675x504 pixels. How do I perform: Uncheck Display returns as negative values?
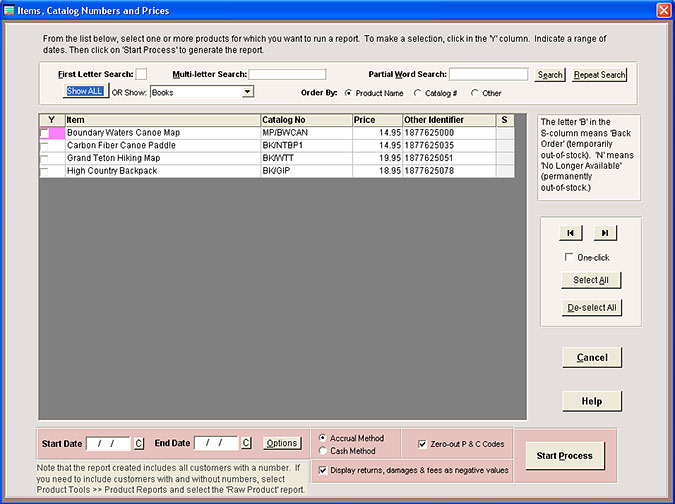tap(322, 469)
